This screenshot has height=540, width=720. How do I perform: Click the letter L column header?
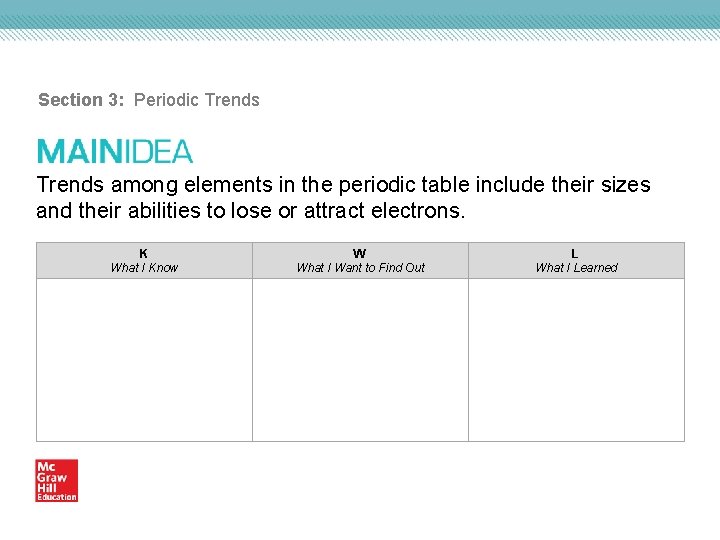tap(575, 253)
